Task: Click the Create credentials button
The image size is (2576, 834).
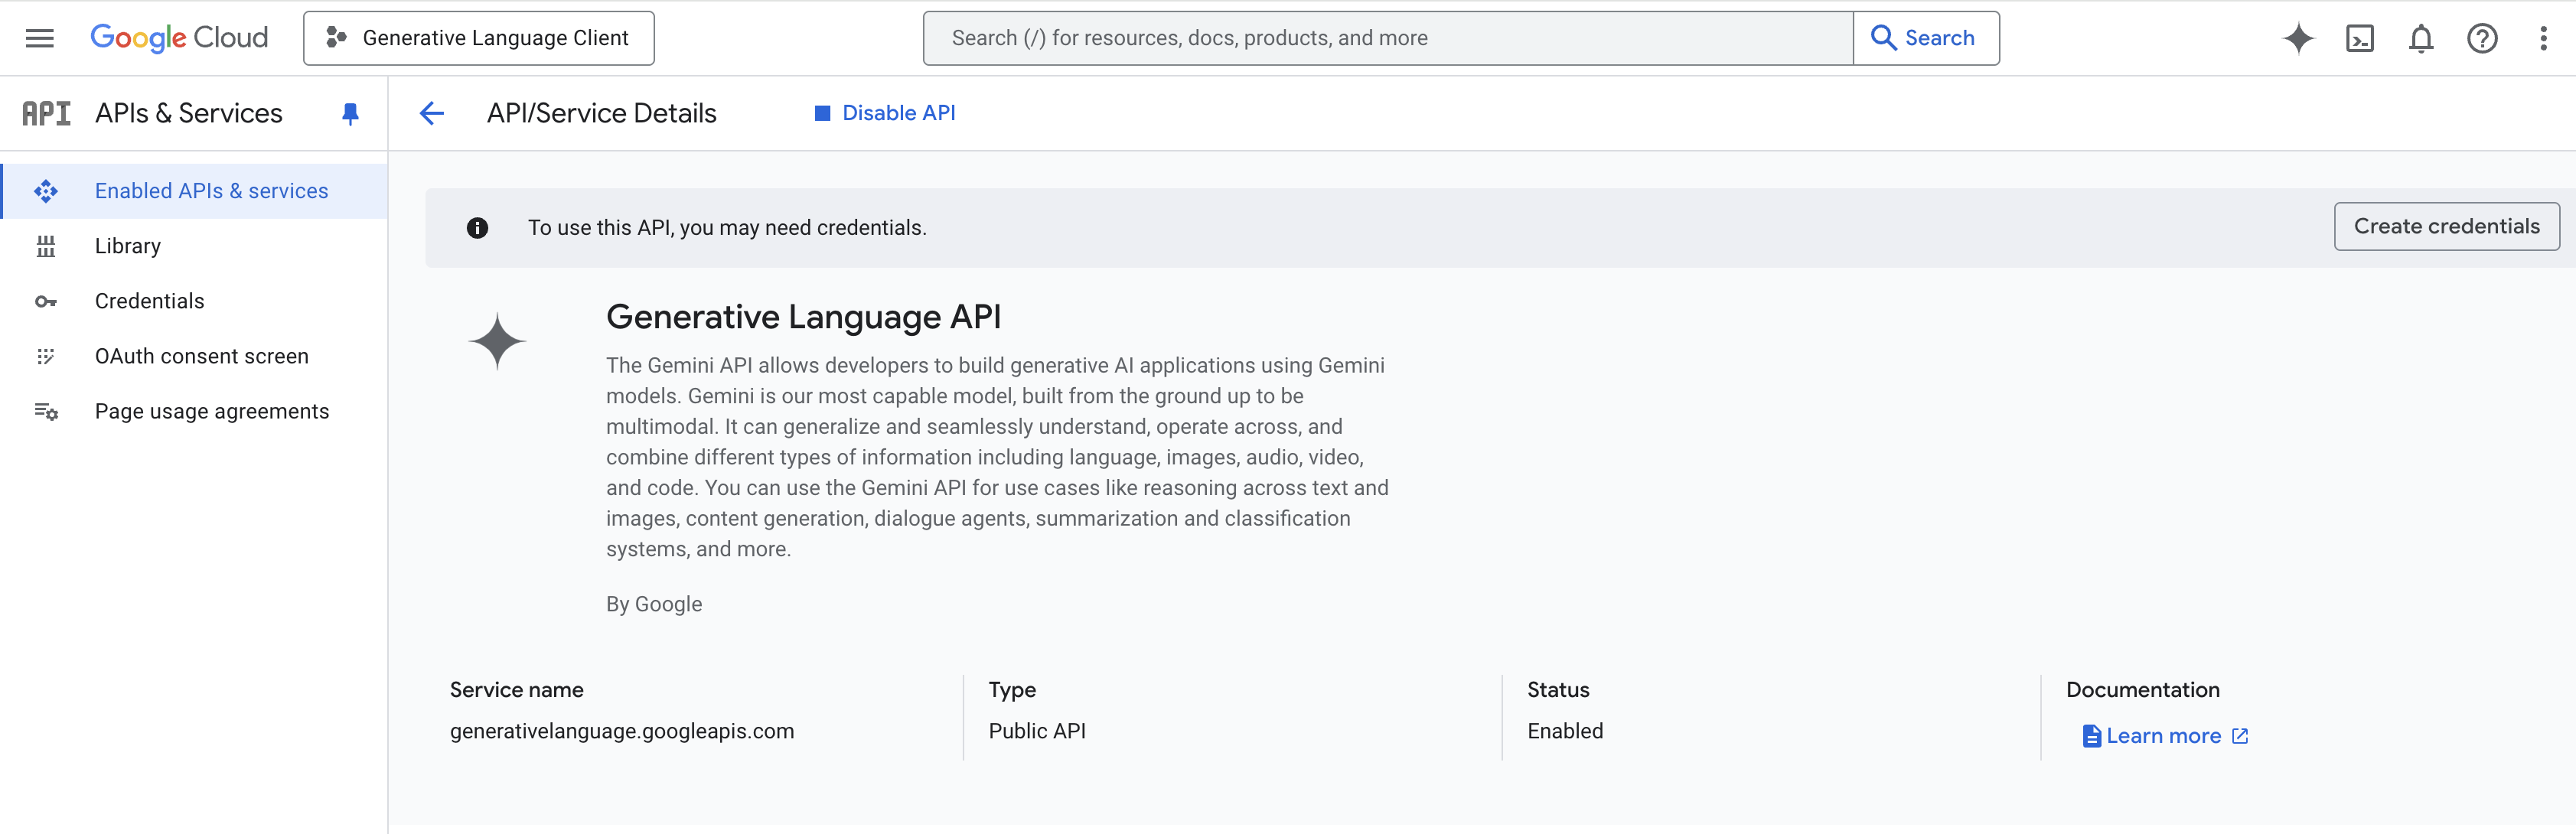Action: [x=2446, y=226]
